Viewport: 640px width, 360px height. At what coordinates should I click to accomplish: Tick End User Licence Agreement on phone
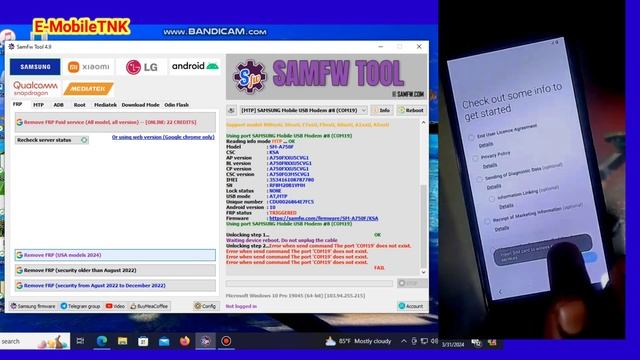coord(471,138)
